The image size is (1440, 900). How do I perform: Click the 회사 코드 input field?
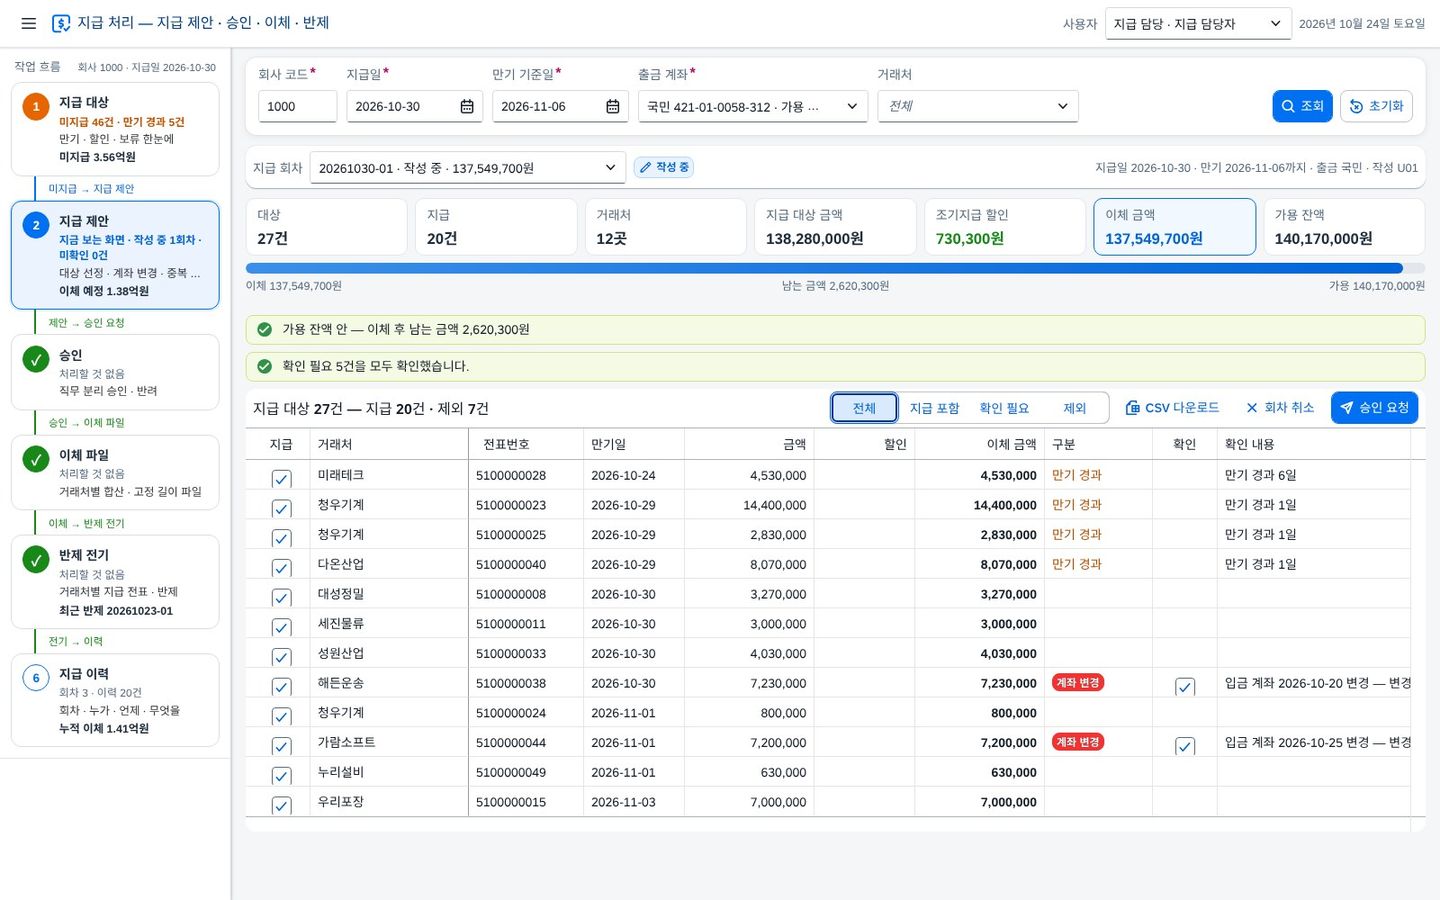tap(297, 106)
